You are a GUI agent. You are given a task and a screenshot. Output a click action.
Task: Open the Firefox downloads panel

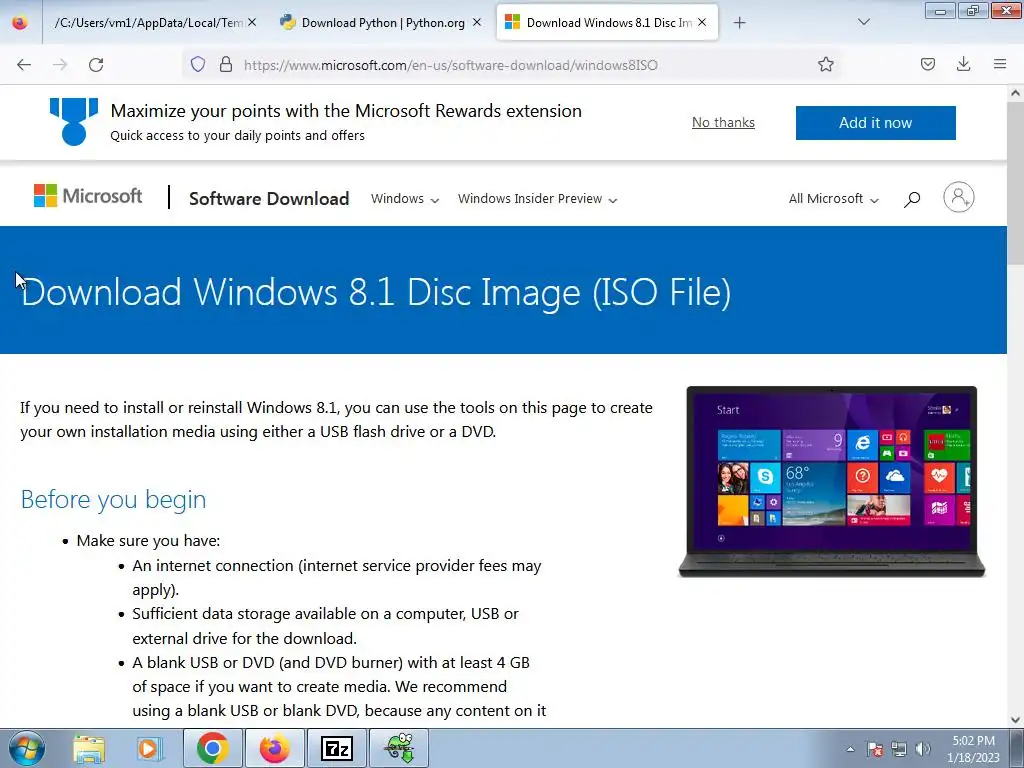963,64
